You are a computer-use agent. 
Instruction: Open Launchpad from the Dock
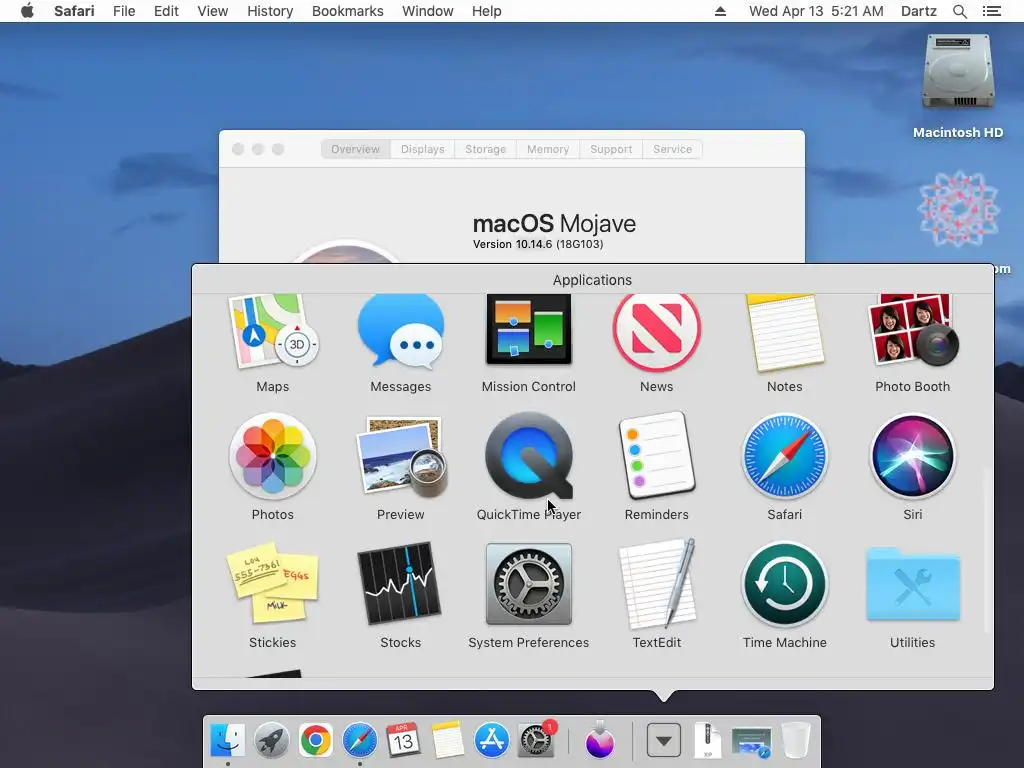point(272,740)
